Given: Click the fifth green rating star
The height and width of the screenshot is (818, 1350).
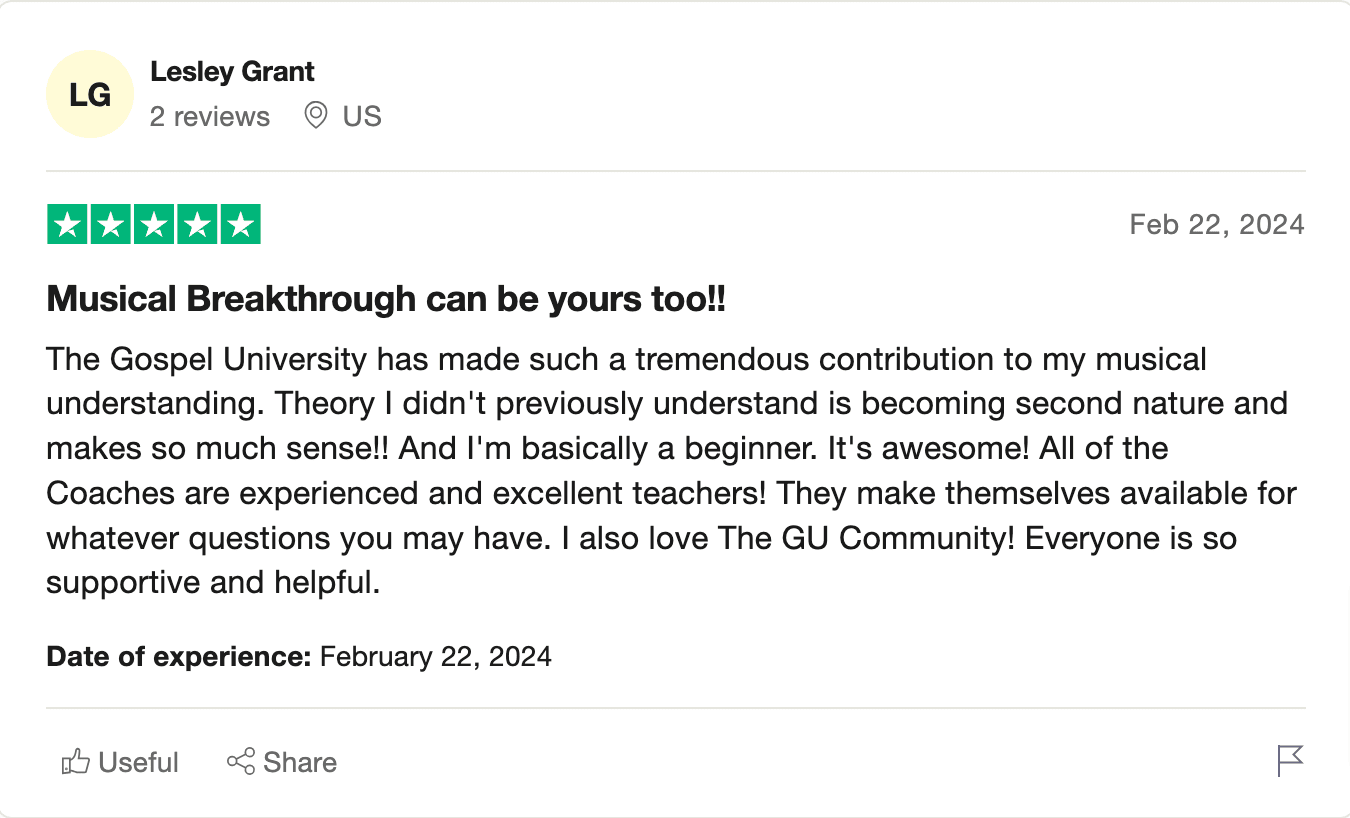Looking at the screenshot, I should pos(240,224).
